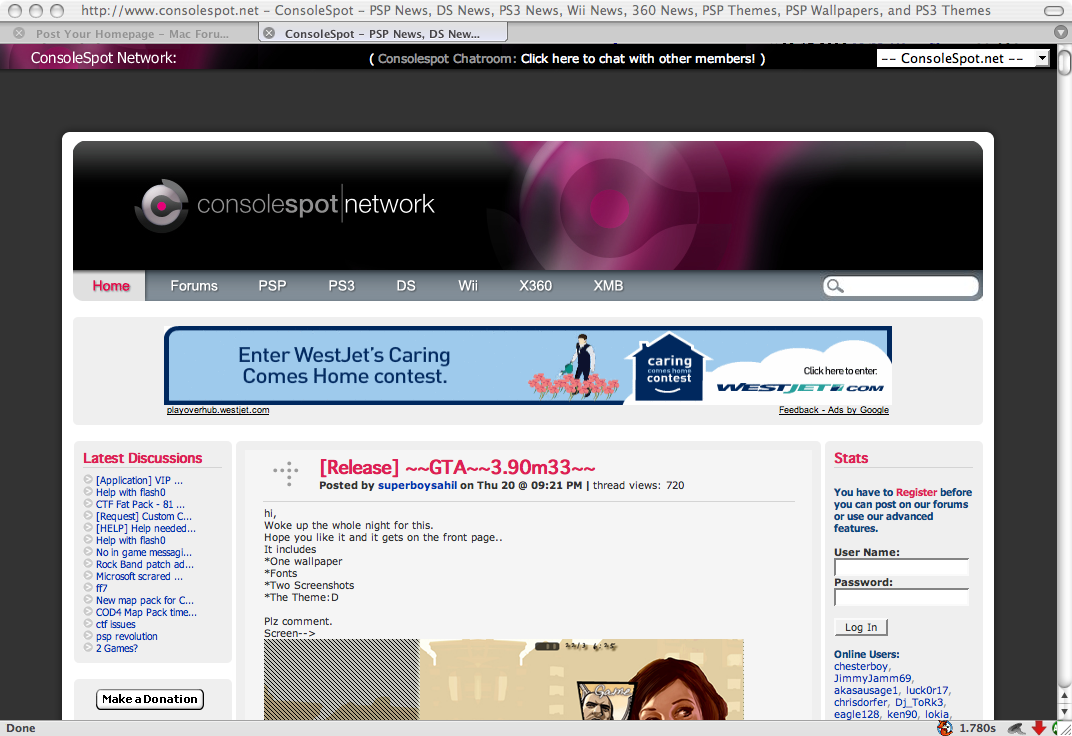The width and height of the screenshot is (1072, 736).
Task: Open the No in game messagi... discussion
Action: [x=144, y=552]
